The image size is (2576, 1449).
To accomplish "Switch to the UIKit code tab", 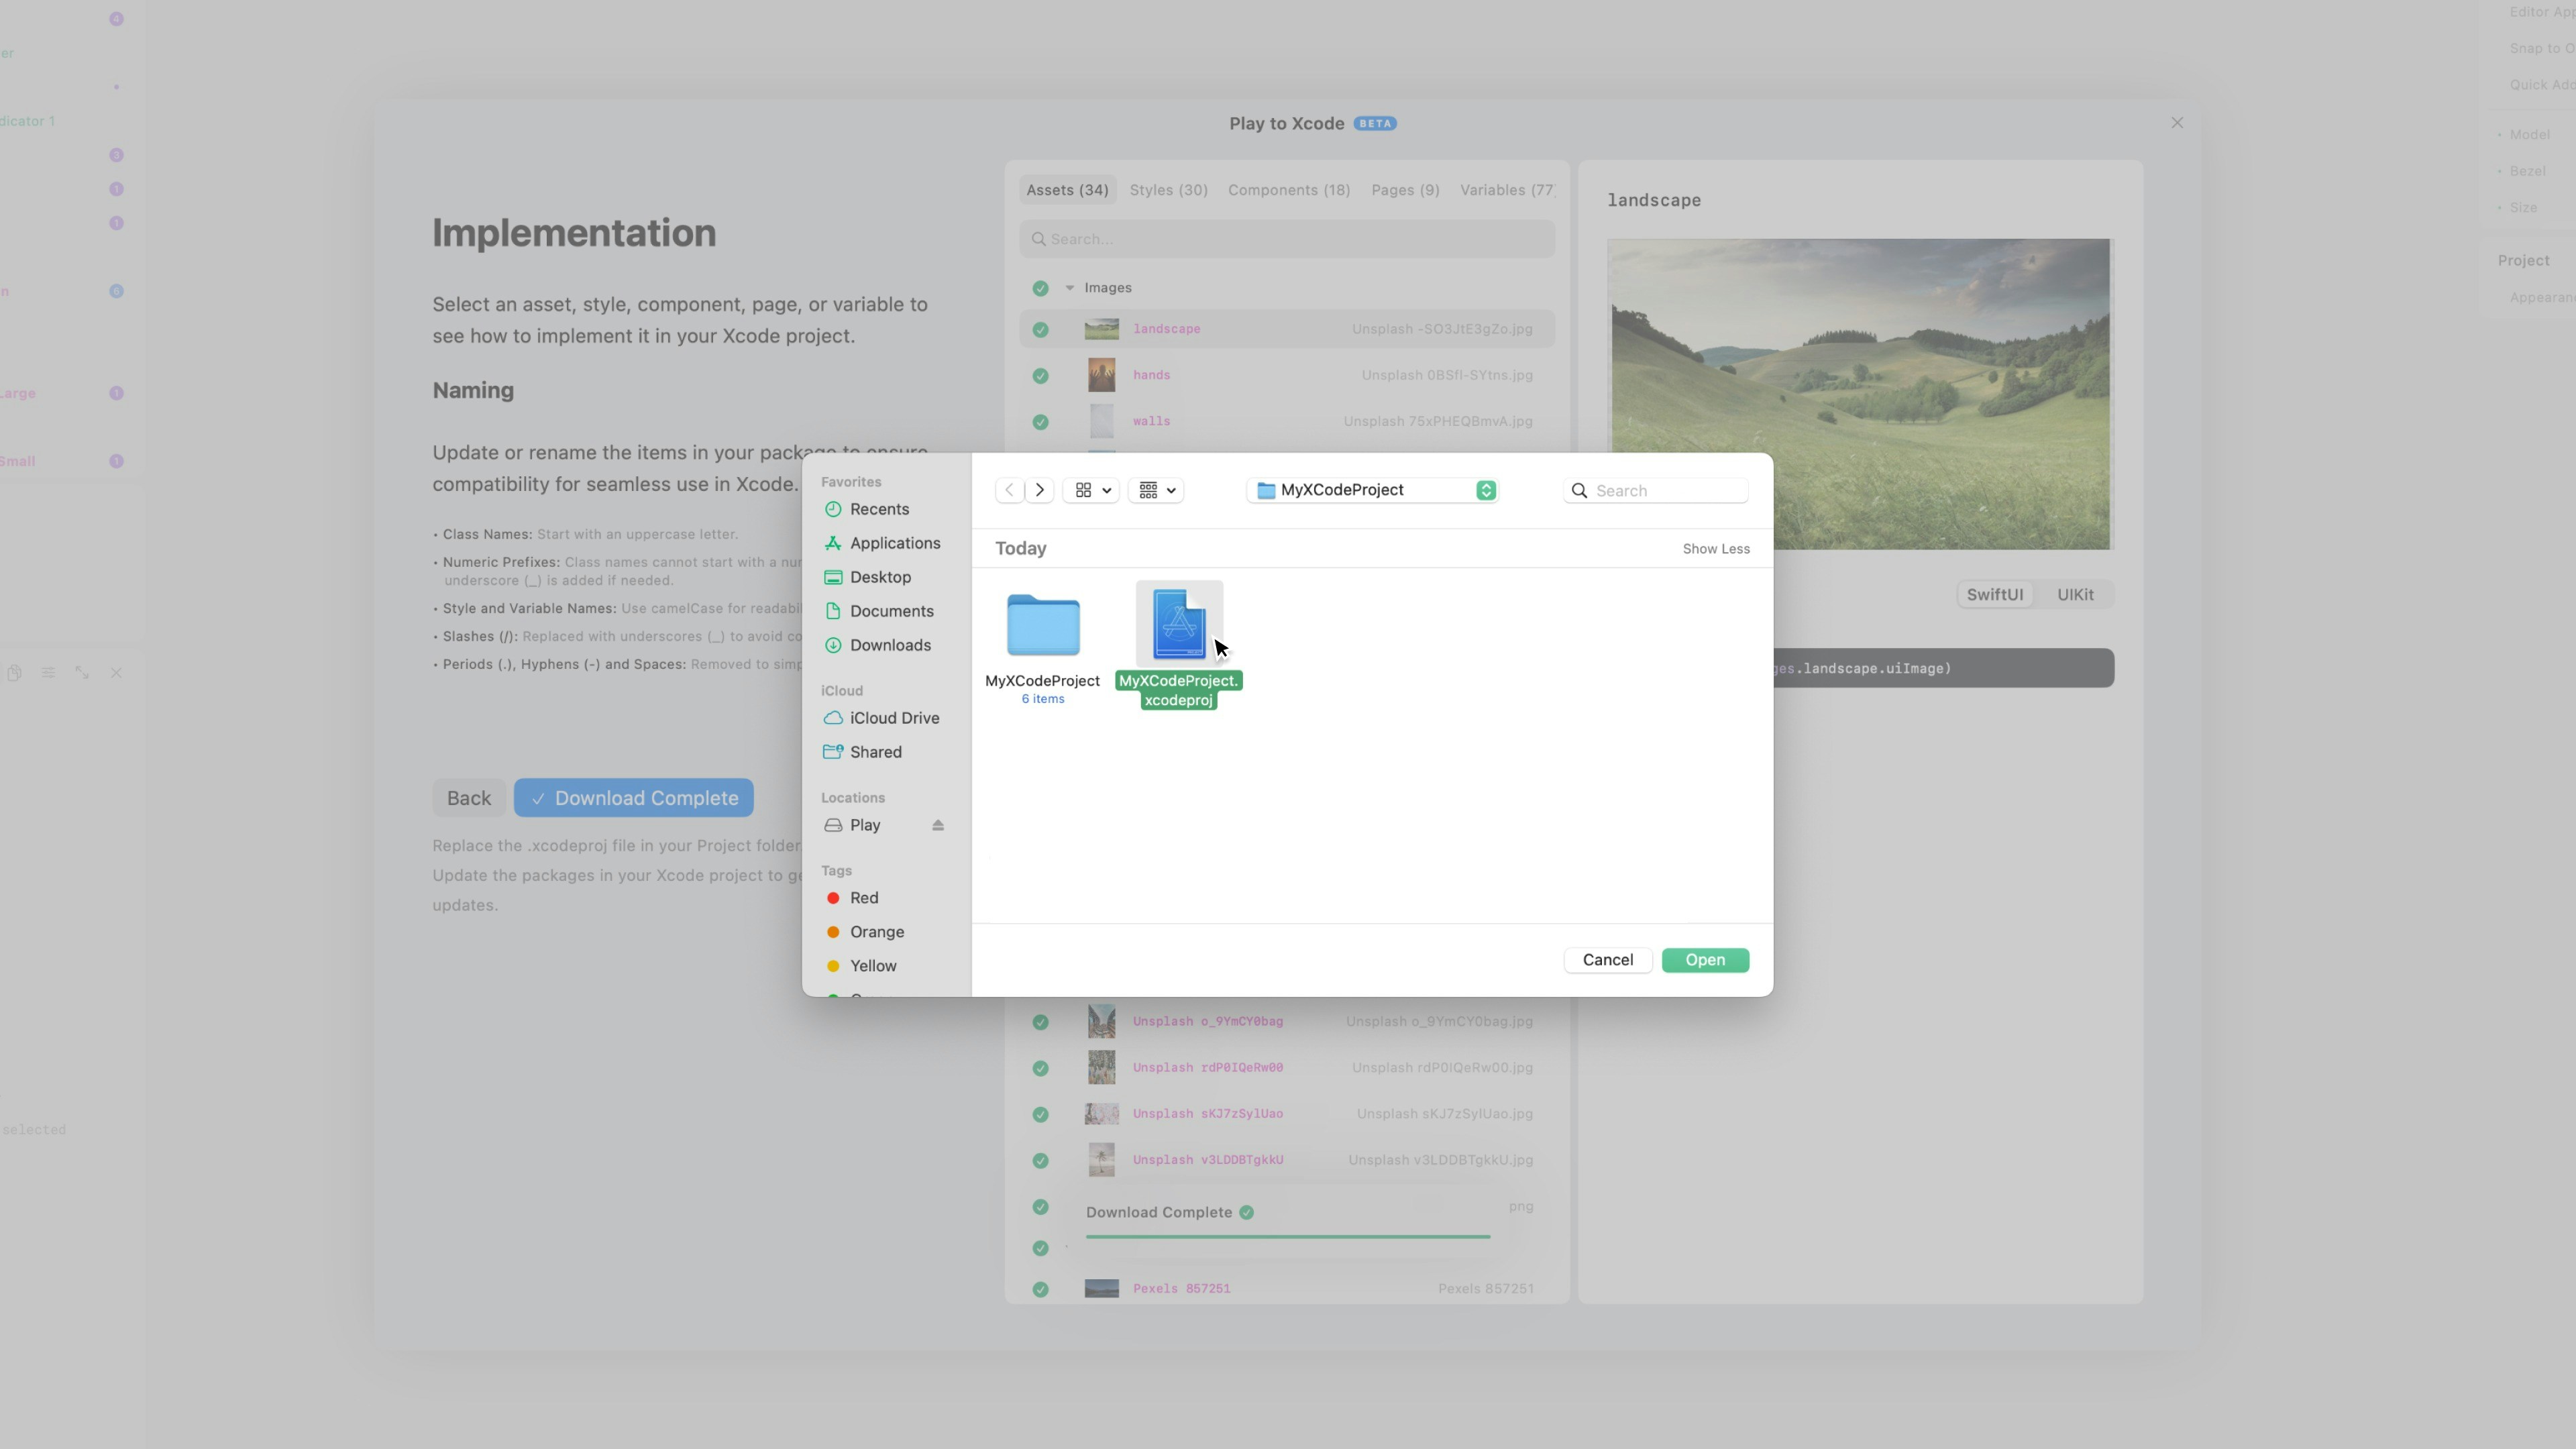I will [x=2074, y=595].
